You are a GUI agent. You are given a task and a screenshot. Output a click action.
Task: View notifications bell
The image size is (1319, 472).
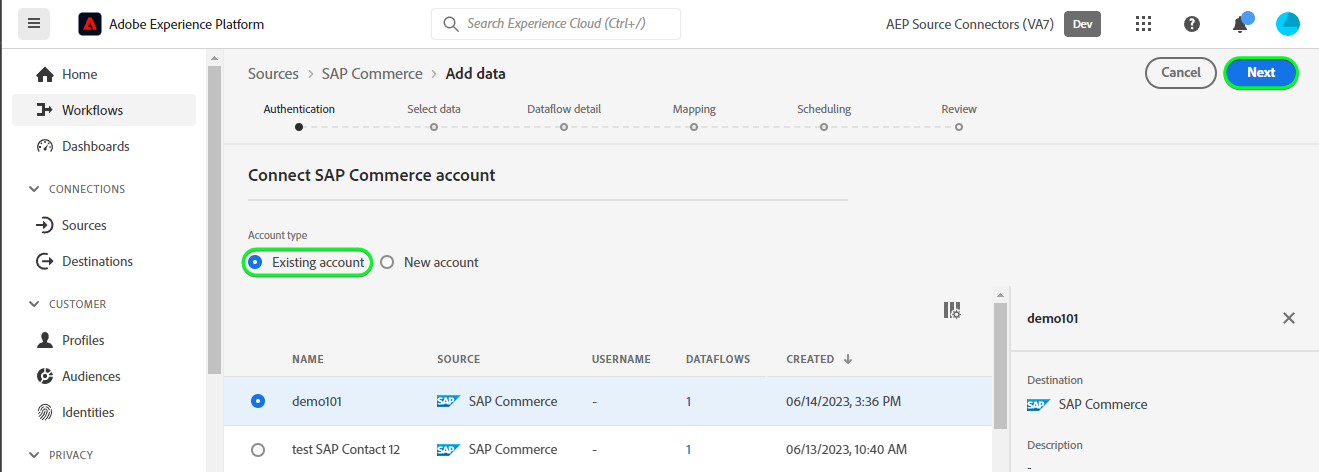(1240, 24)
